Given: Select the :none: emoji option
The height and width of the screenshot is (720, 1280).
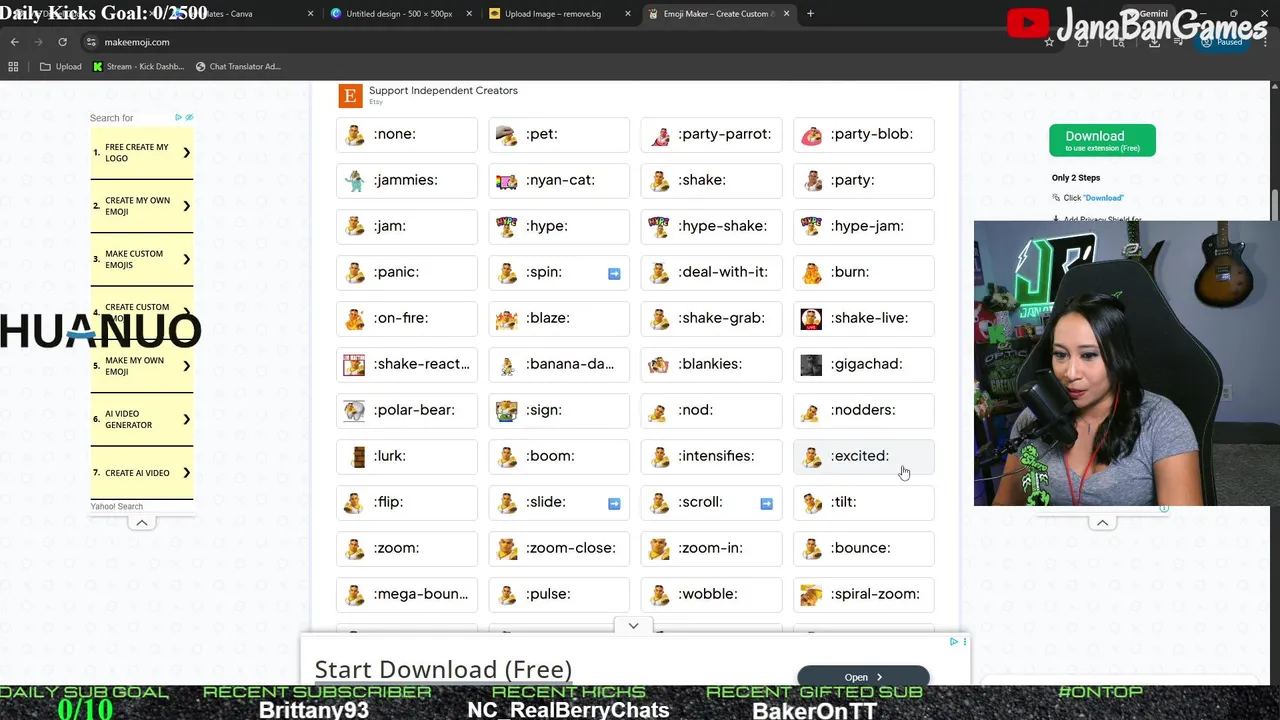Looking at the screenshot, I should pos(407,134).
